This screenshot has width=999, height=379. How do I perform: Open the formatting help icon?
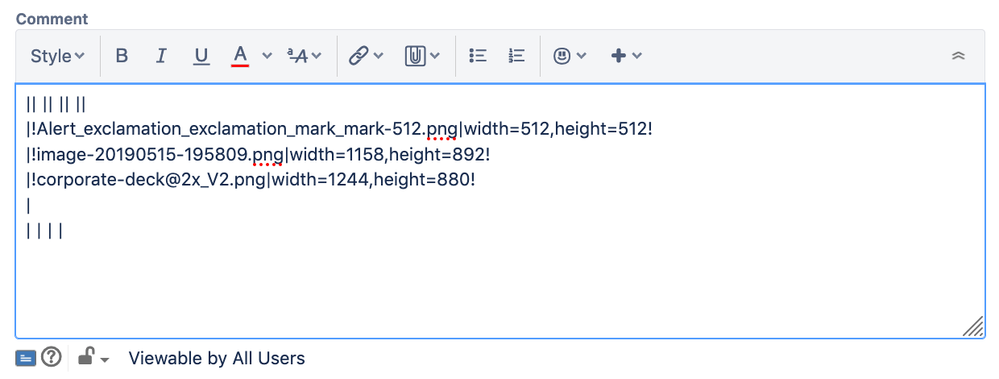[x=51, y=358]
